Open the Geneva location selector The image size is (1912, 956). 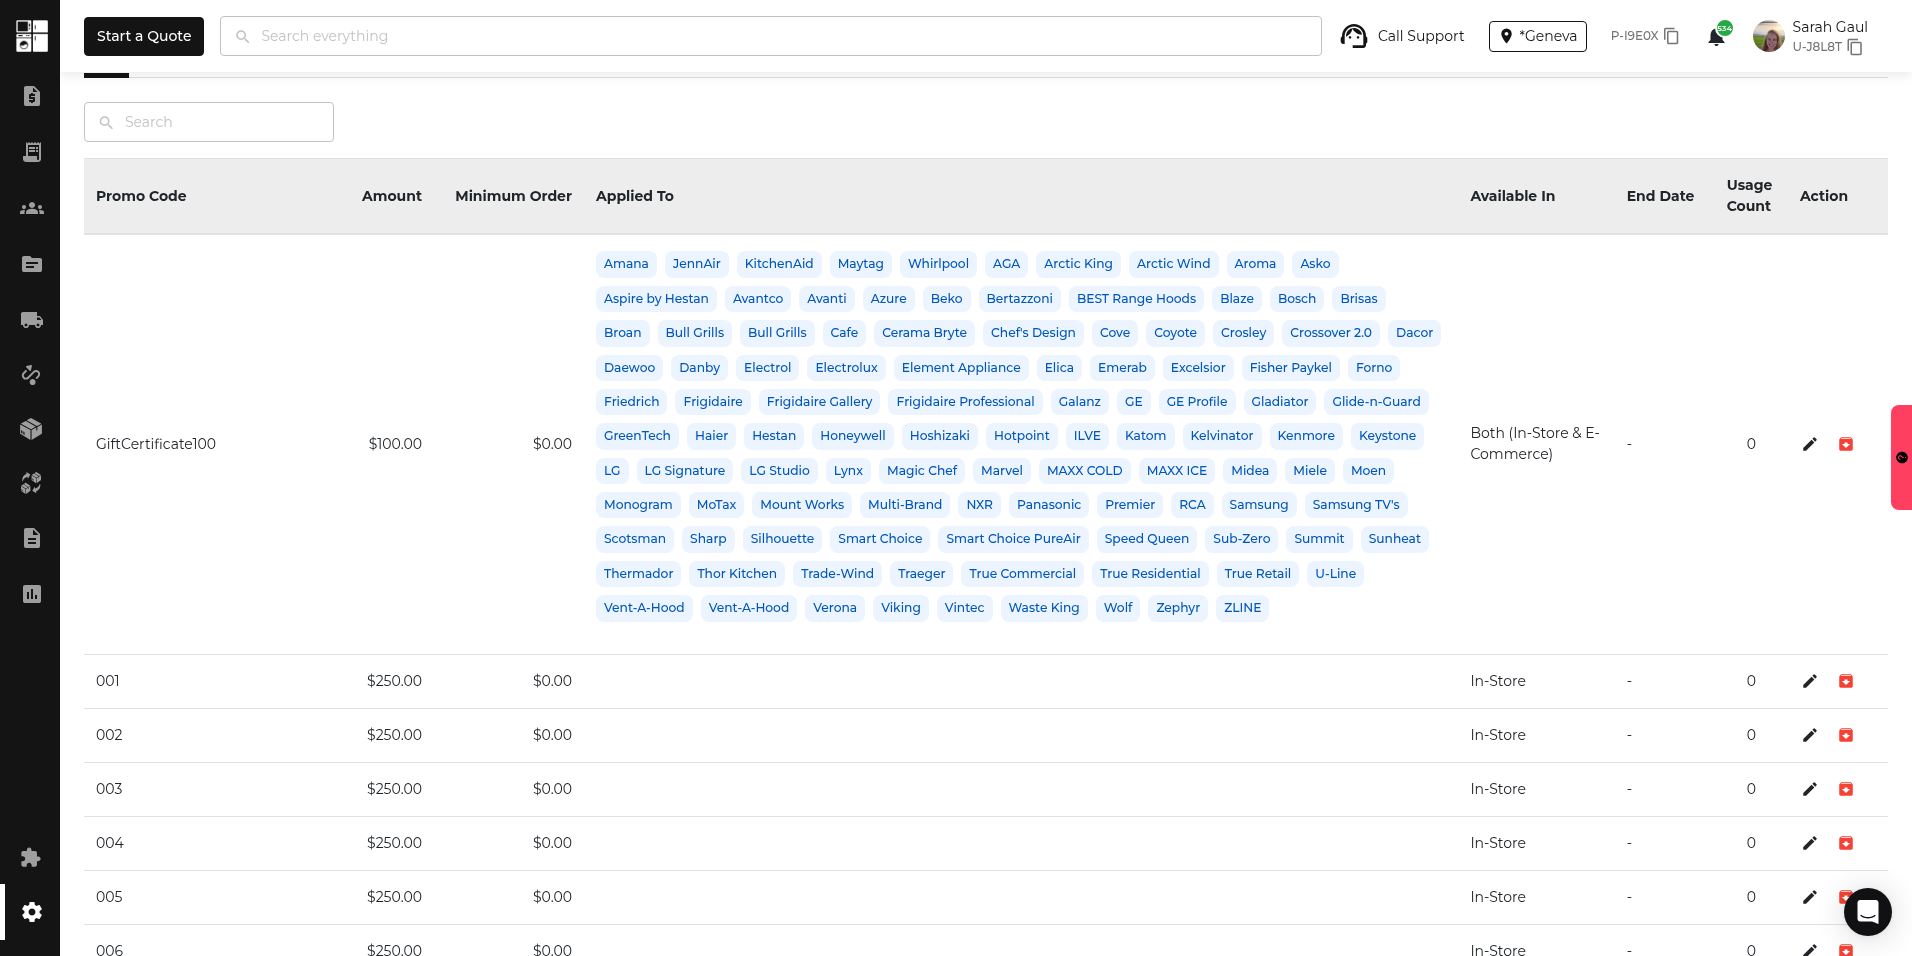click(x=1537, y=36)
